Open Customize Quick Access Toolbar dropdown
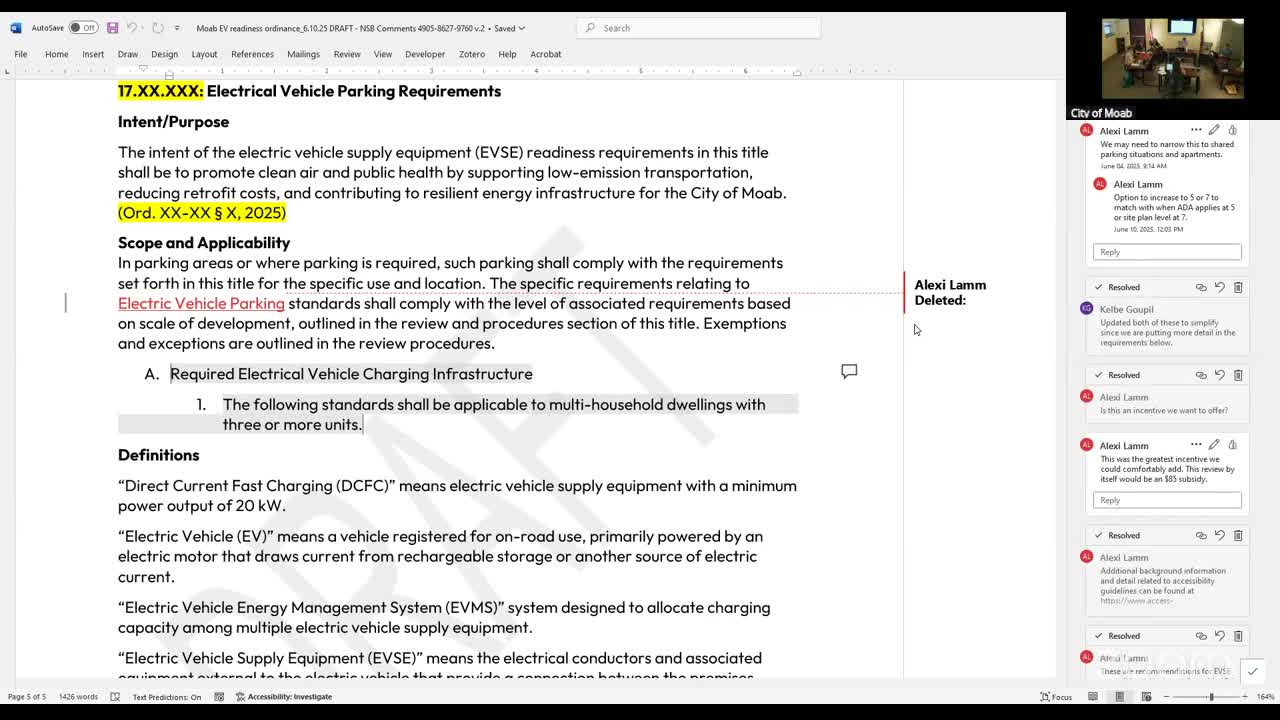The width and height of the screenshot is (1280, 720). 177,28
